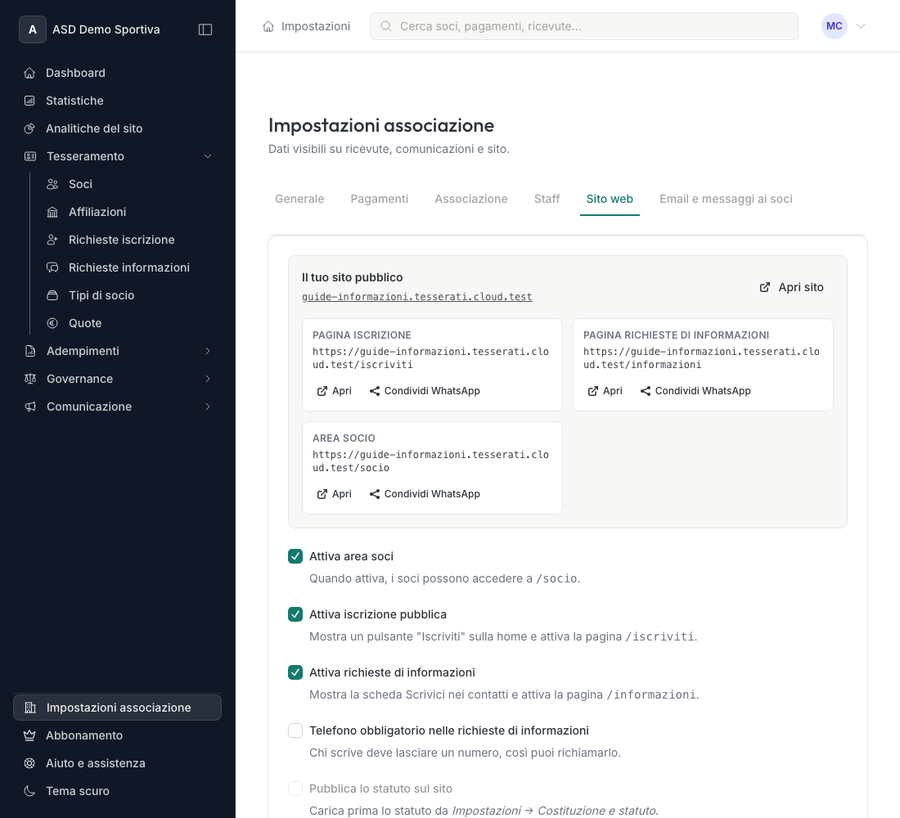Click the ASD Demo Sportiva logo avatar
This screenshot has height=818, width=900.
pyautogui.click(x=33, y=29)
